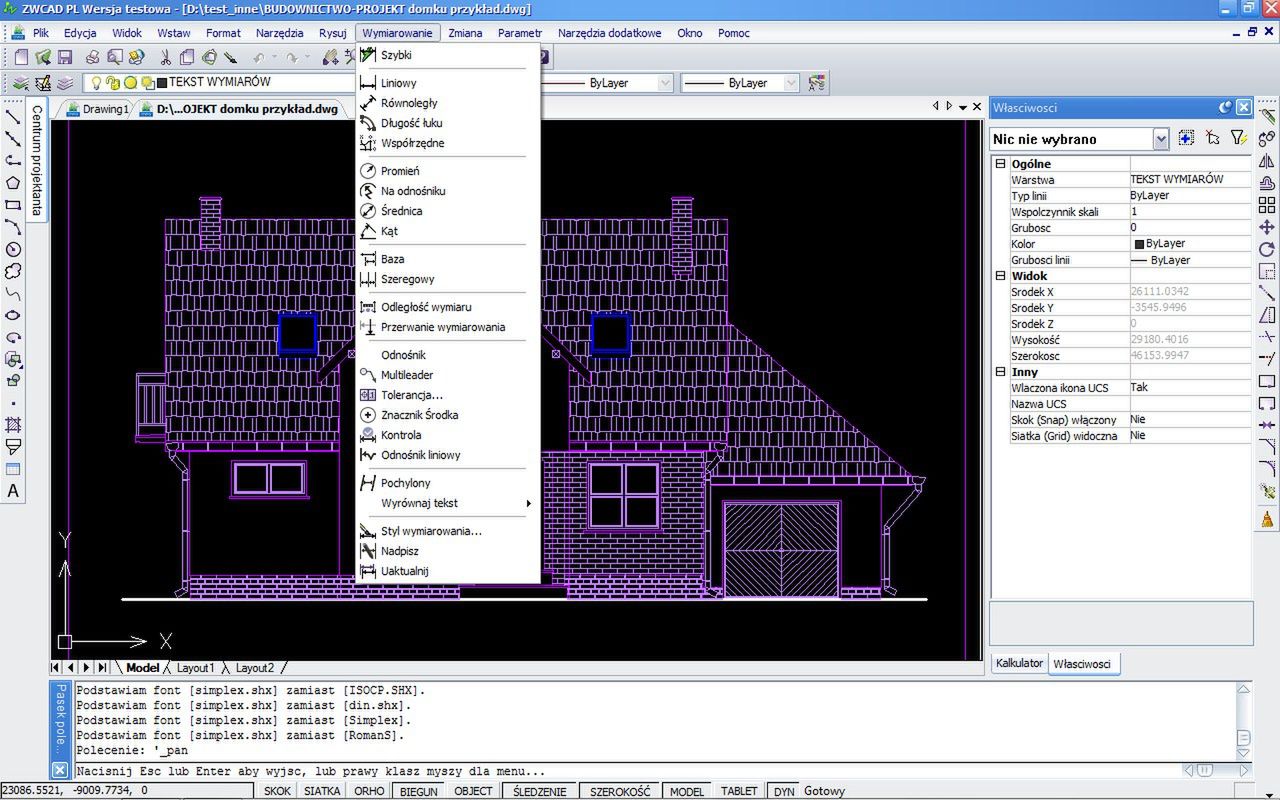Save drawing with the floppy disk icon
The image size is (1280, 800).
click(x=65, y=58)
